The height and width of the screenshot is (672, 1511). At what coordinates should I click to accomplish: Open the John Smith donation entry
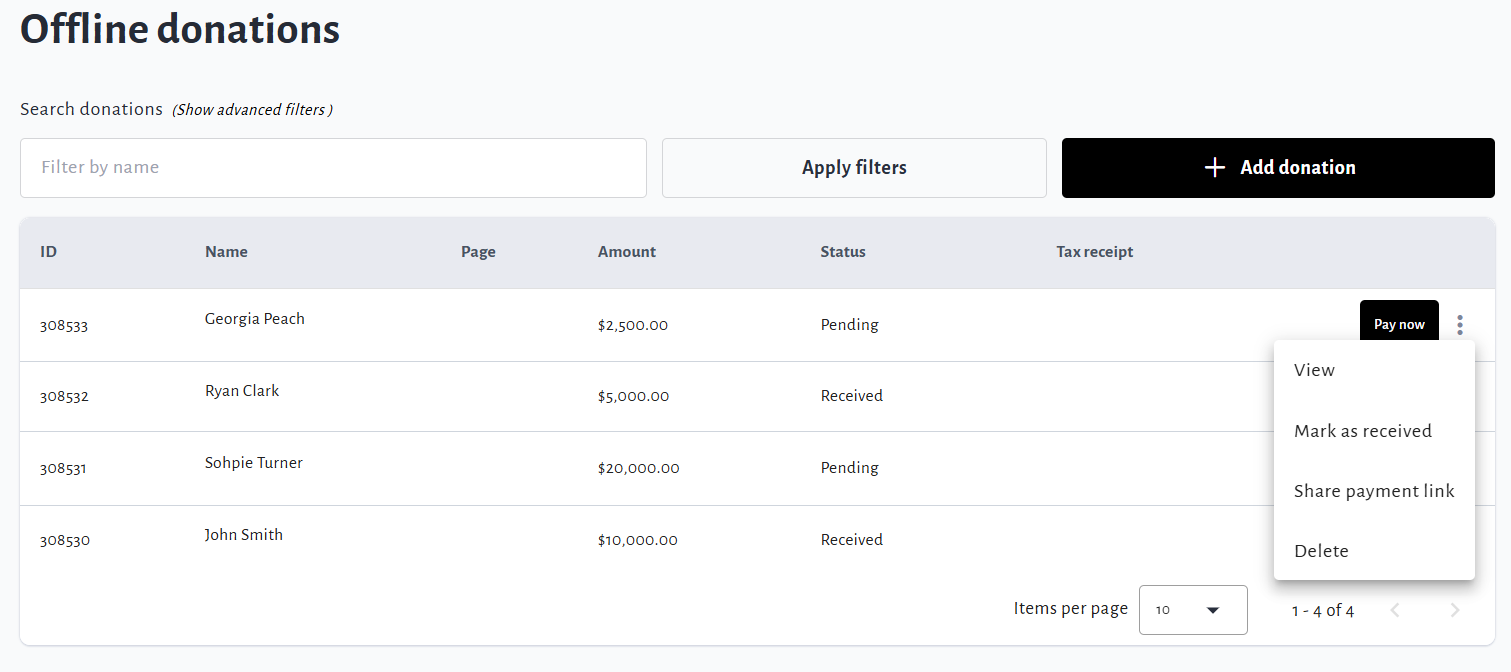[x=244, y=535]
